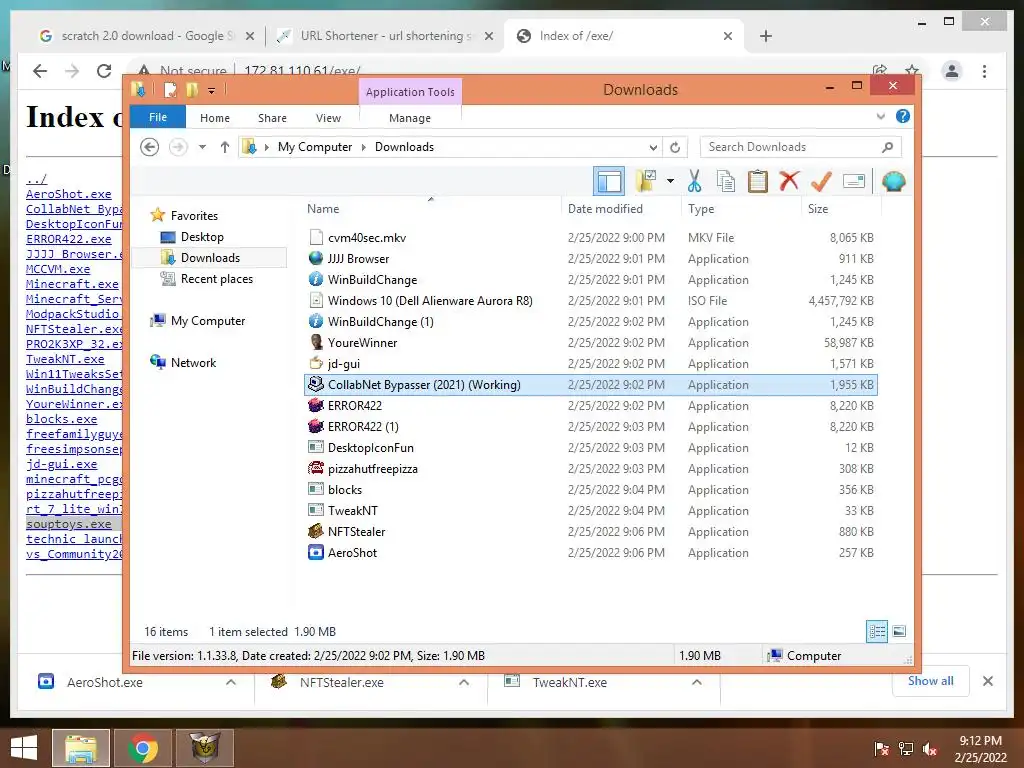1024x768 pixels.
Task: Click the red X Delete toolbar icon
Action: (790, 181)
